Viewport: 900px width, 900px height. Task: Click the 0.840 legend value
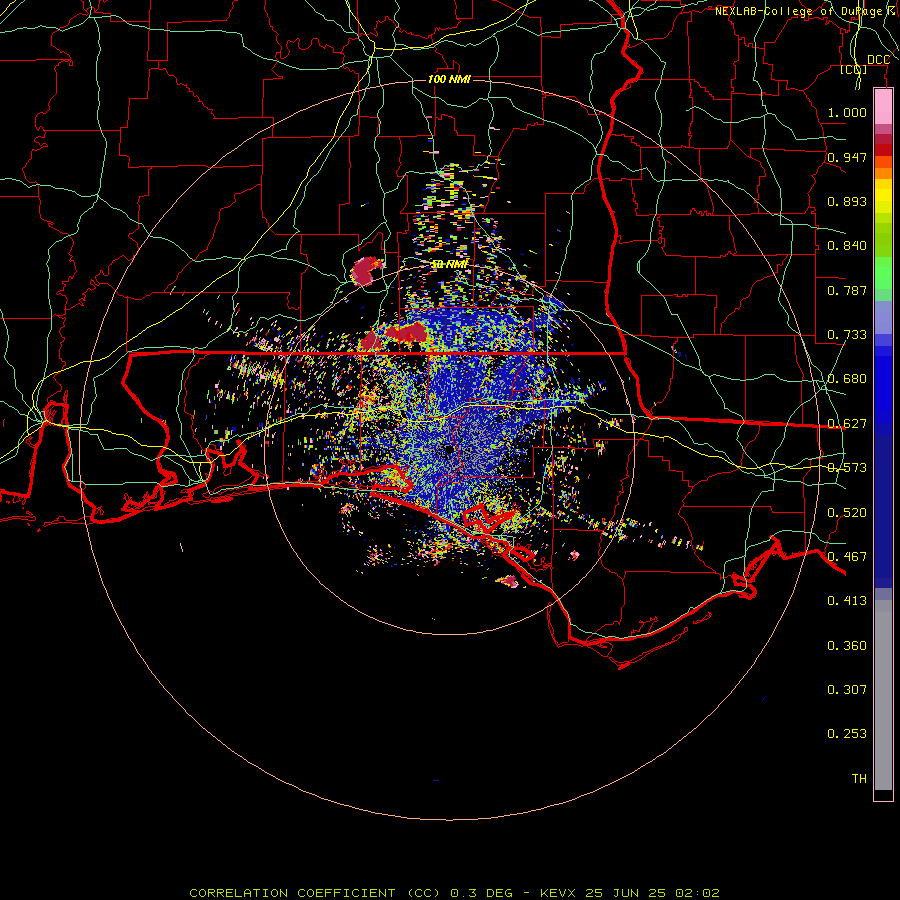point(847,246)
